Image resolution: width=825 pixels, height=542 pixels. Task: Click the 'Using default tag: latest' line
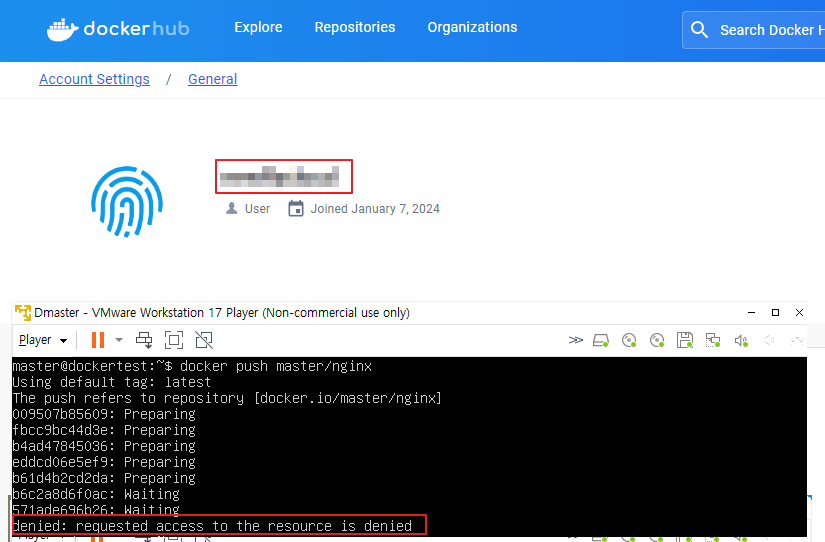(x=112, y=382)
